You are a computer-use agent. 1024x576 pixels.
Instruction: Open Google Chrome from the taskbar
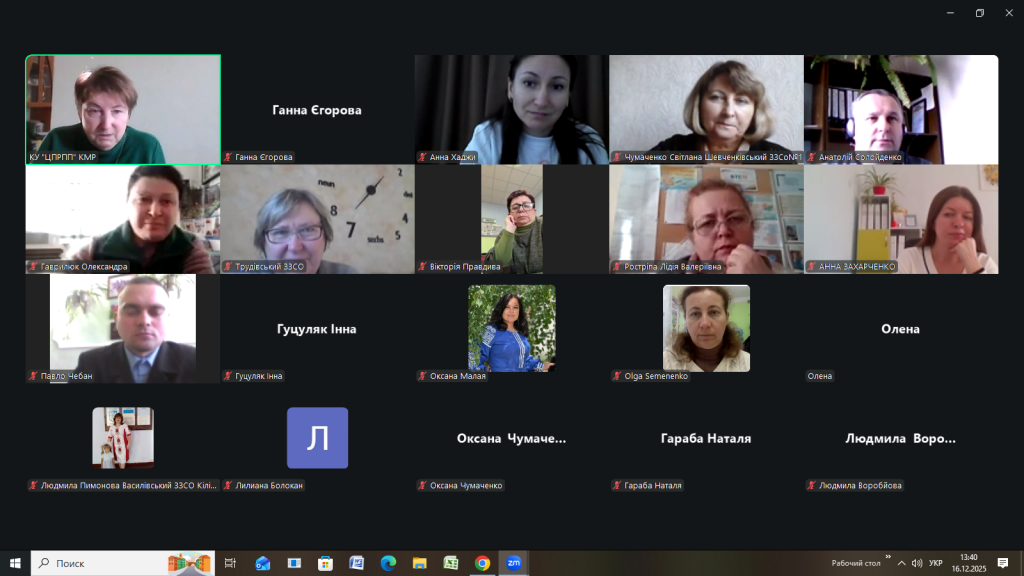tap(482, 563)
